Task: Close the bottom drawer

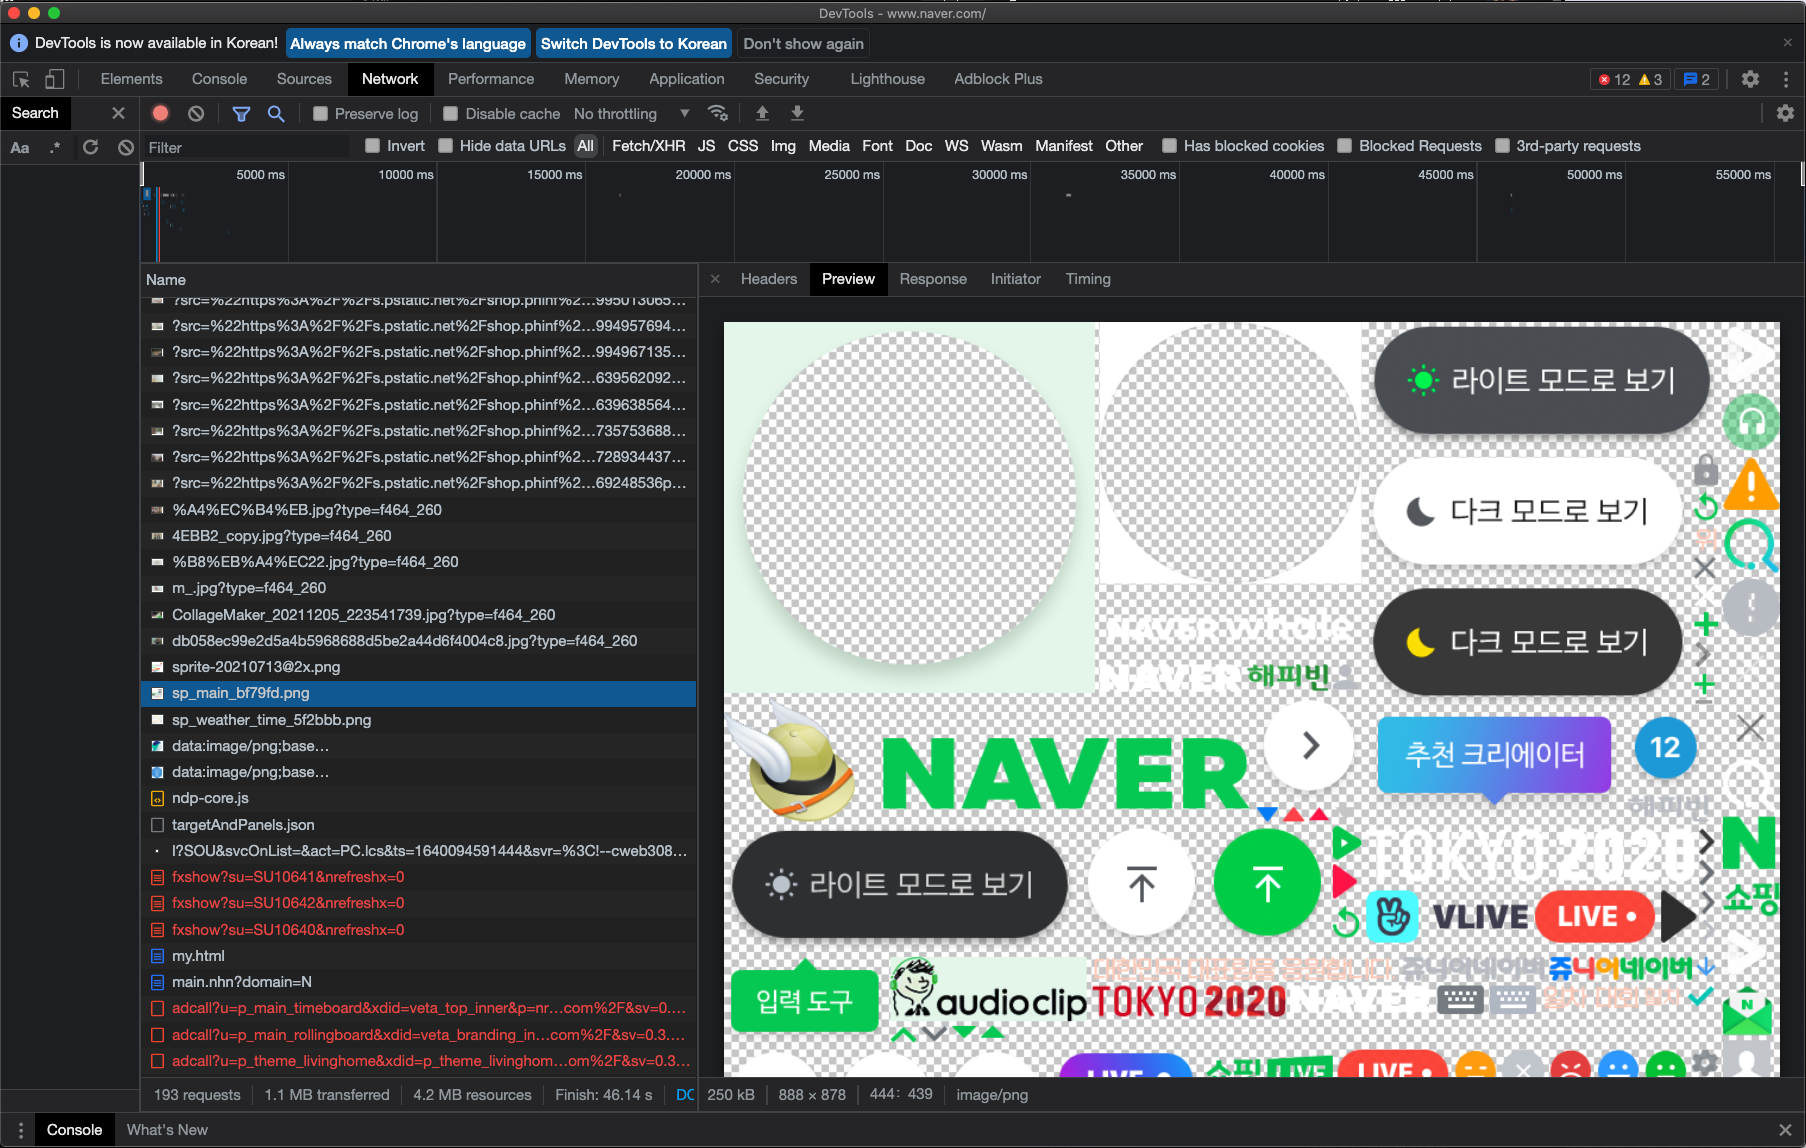Action: point(1785,1130)
